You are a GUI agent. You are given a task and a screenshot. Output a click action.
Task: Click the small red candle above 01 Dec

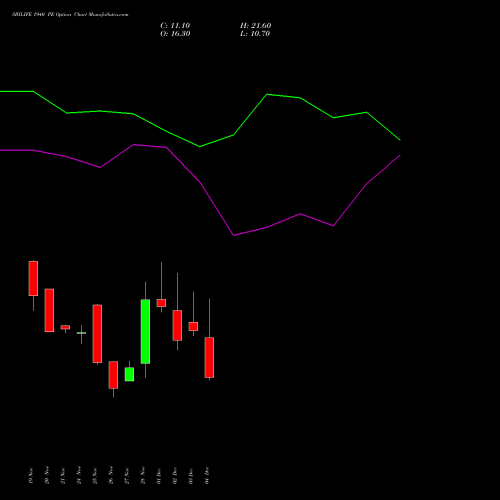click(161, 303)
